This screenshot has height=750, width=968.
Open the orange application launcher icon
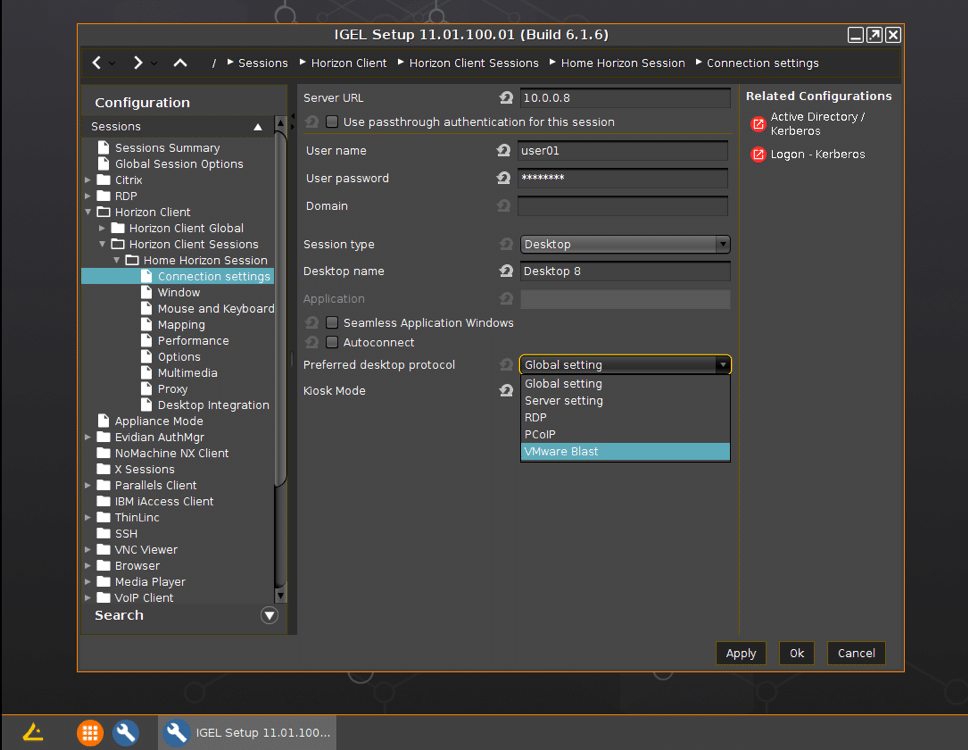coord(90,733)
